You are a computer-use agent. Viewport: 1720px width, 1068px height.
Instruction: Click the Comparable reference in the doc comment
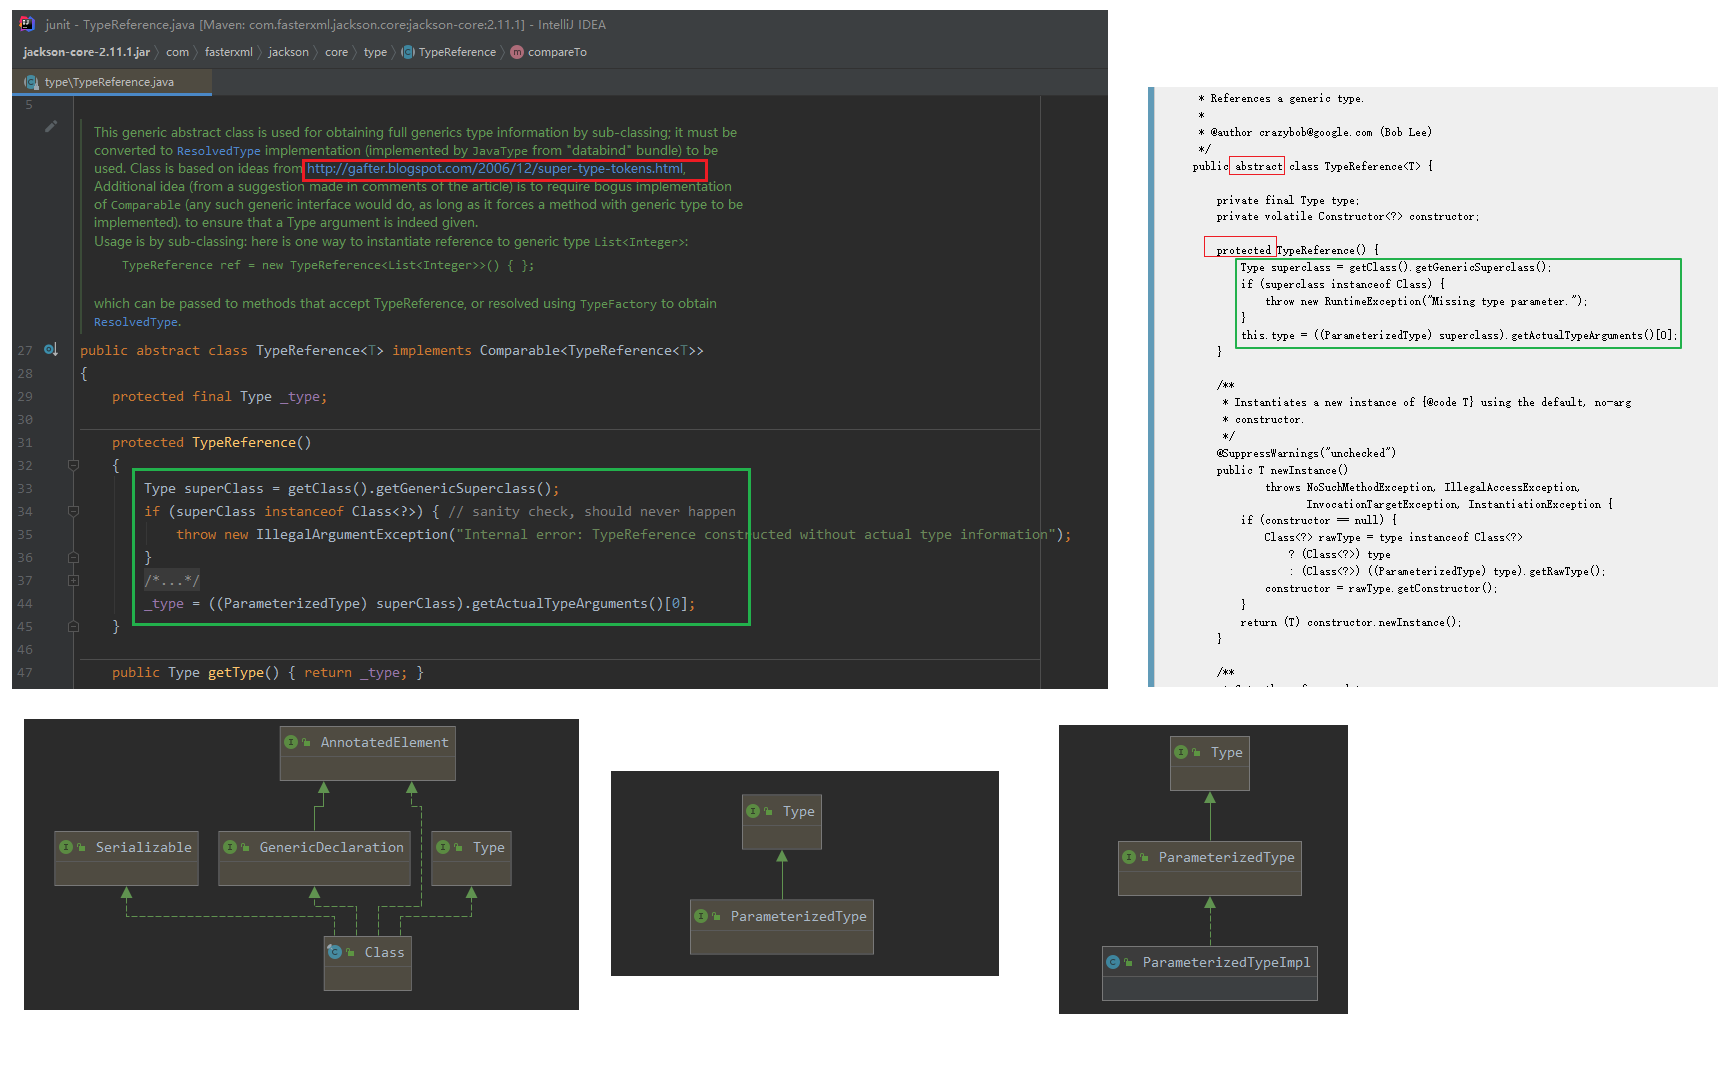click(x=145, y=205)
